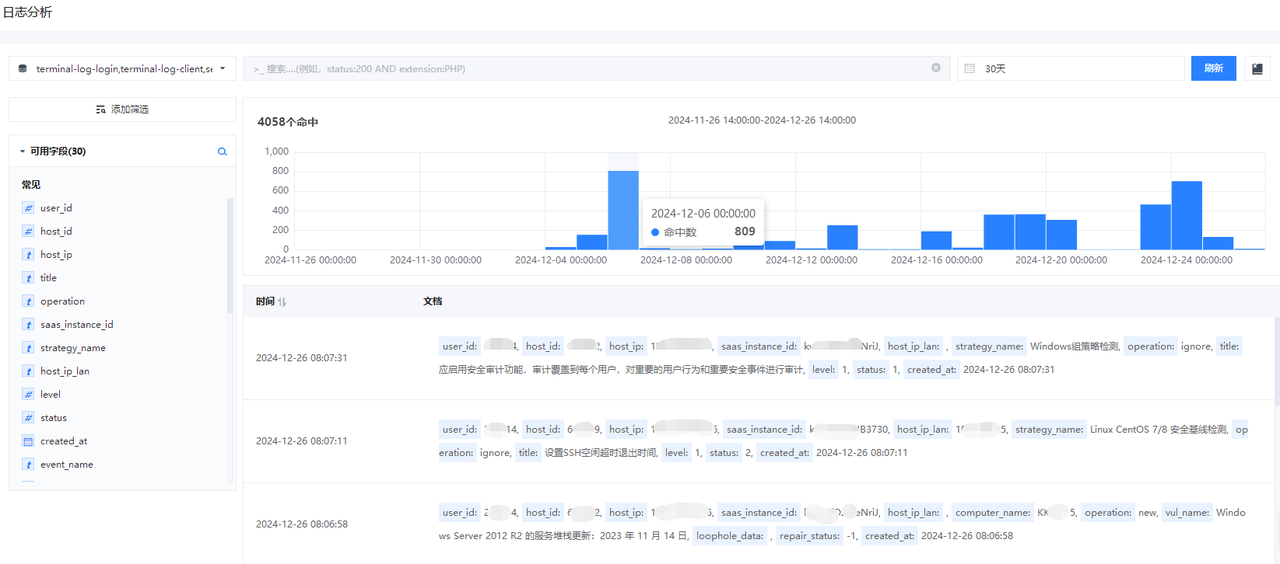Select the event_name field in list
The width and height of the screenshot is (1280, 564).
(66, 465)
